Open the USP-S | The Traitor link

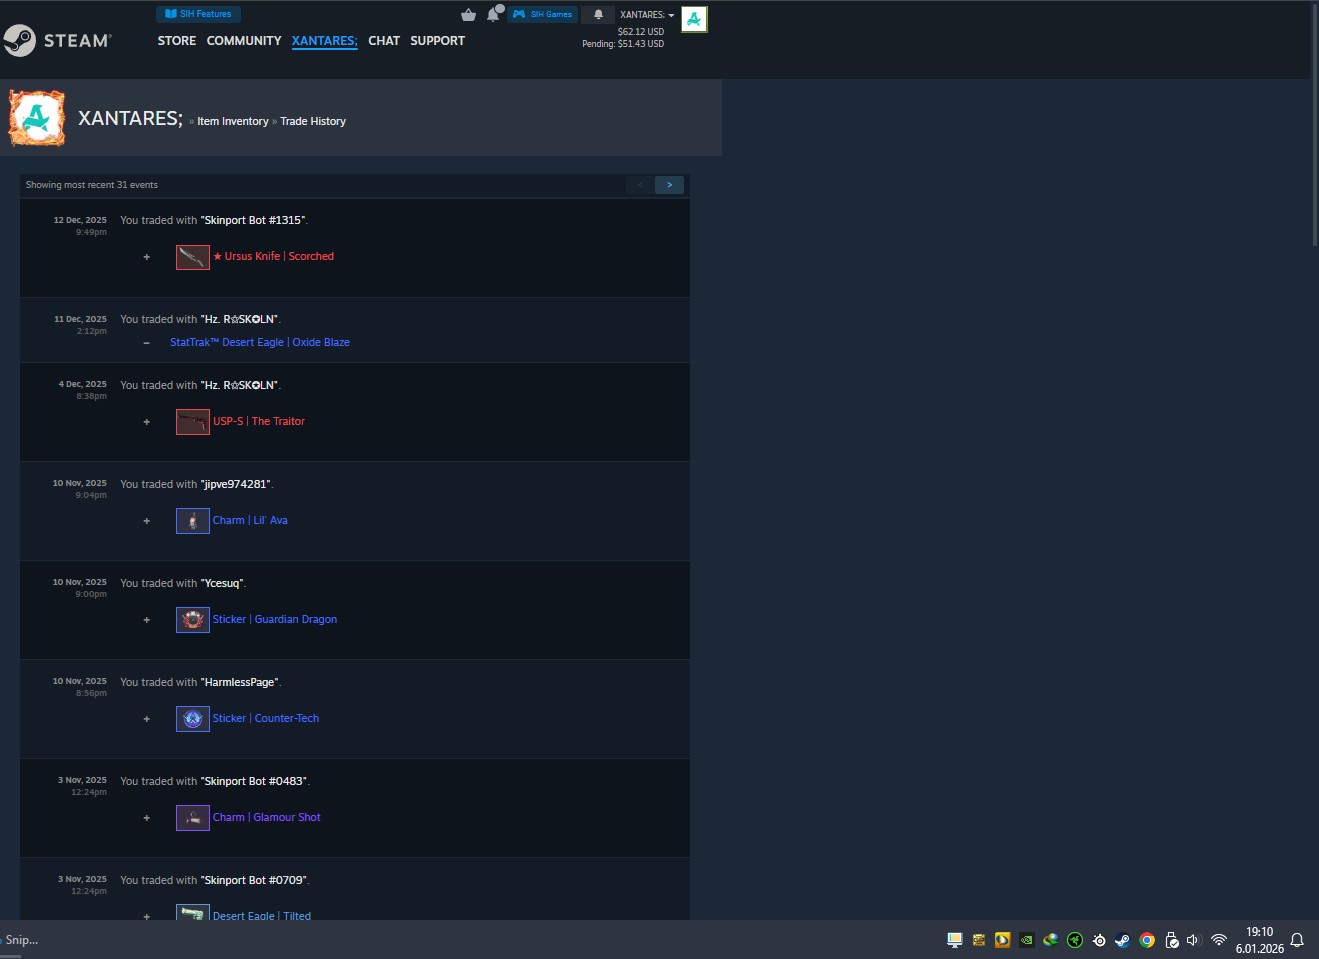259,421
